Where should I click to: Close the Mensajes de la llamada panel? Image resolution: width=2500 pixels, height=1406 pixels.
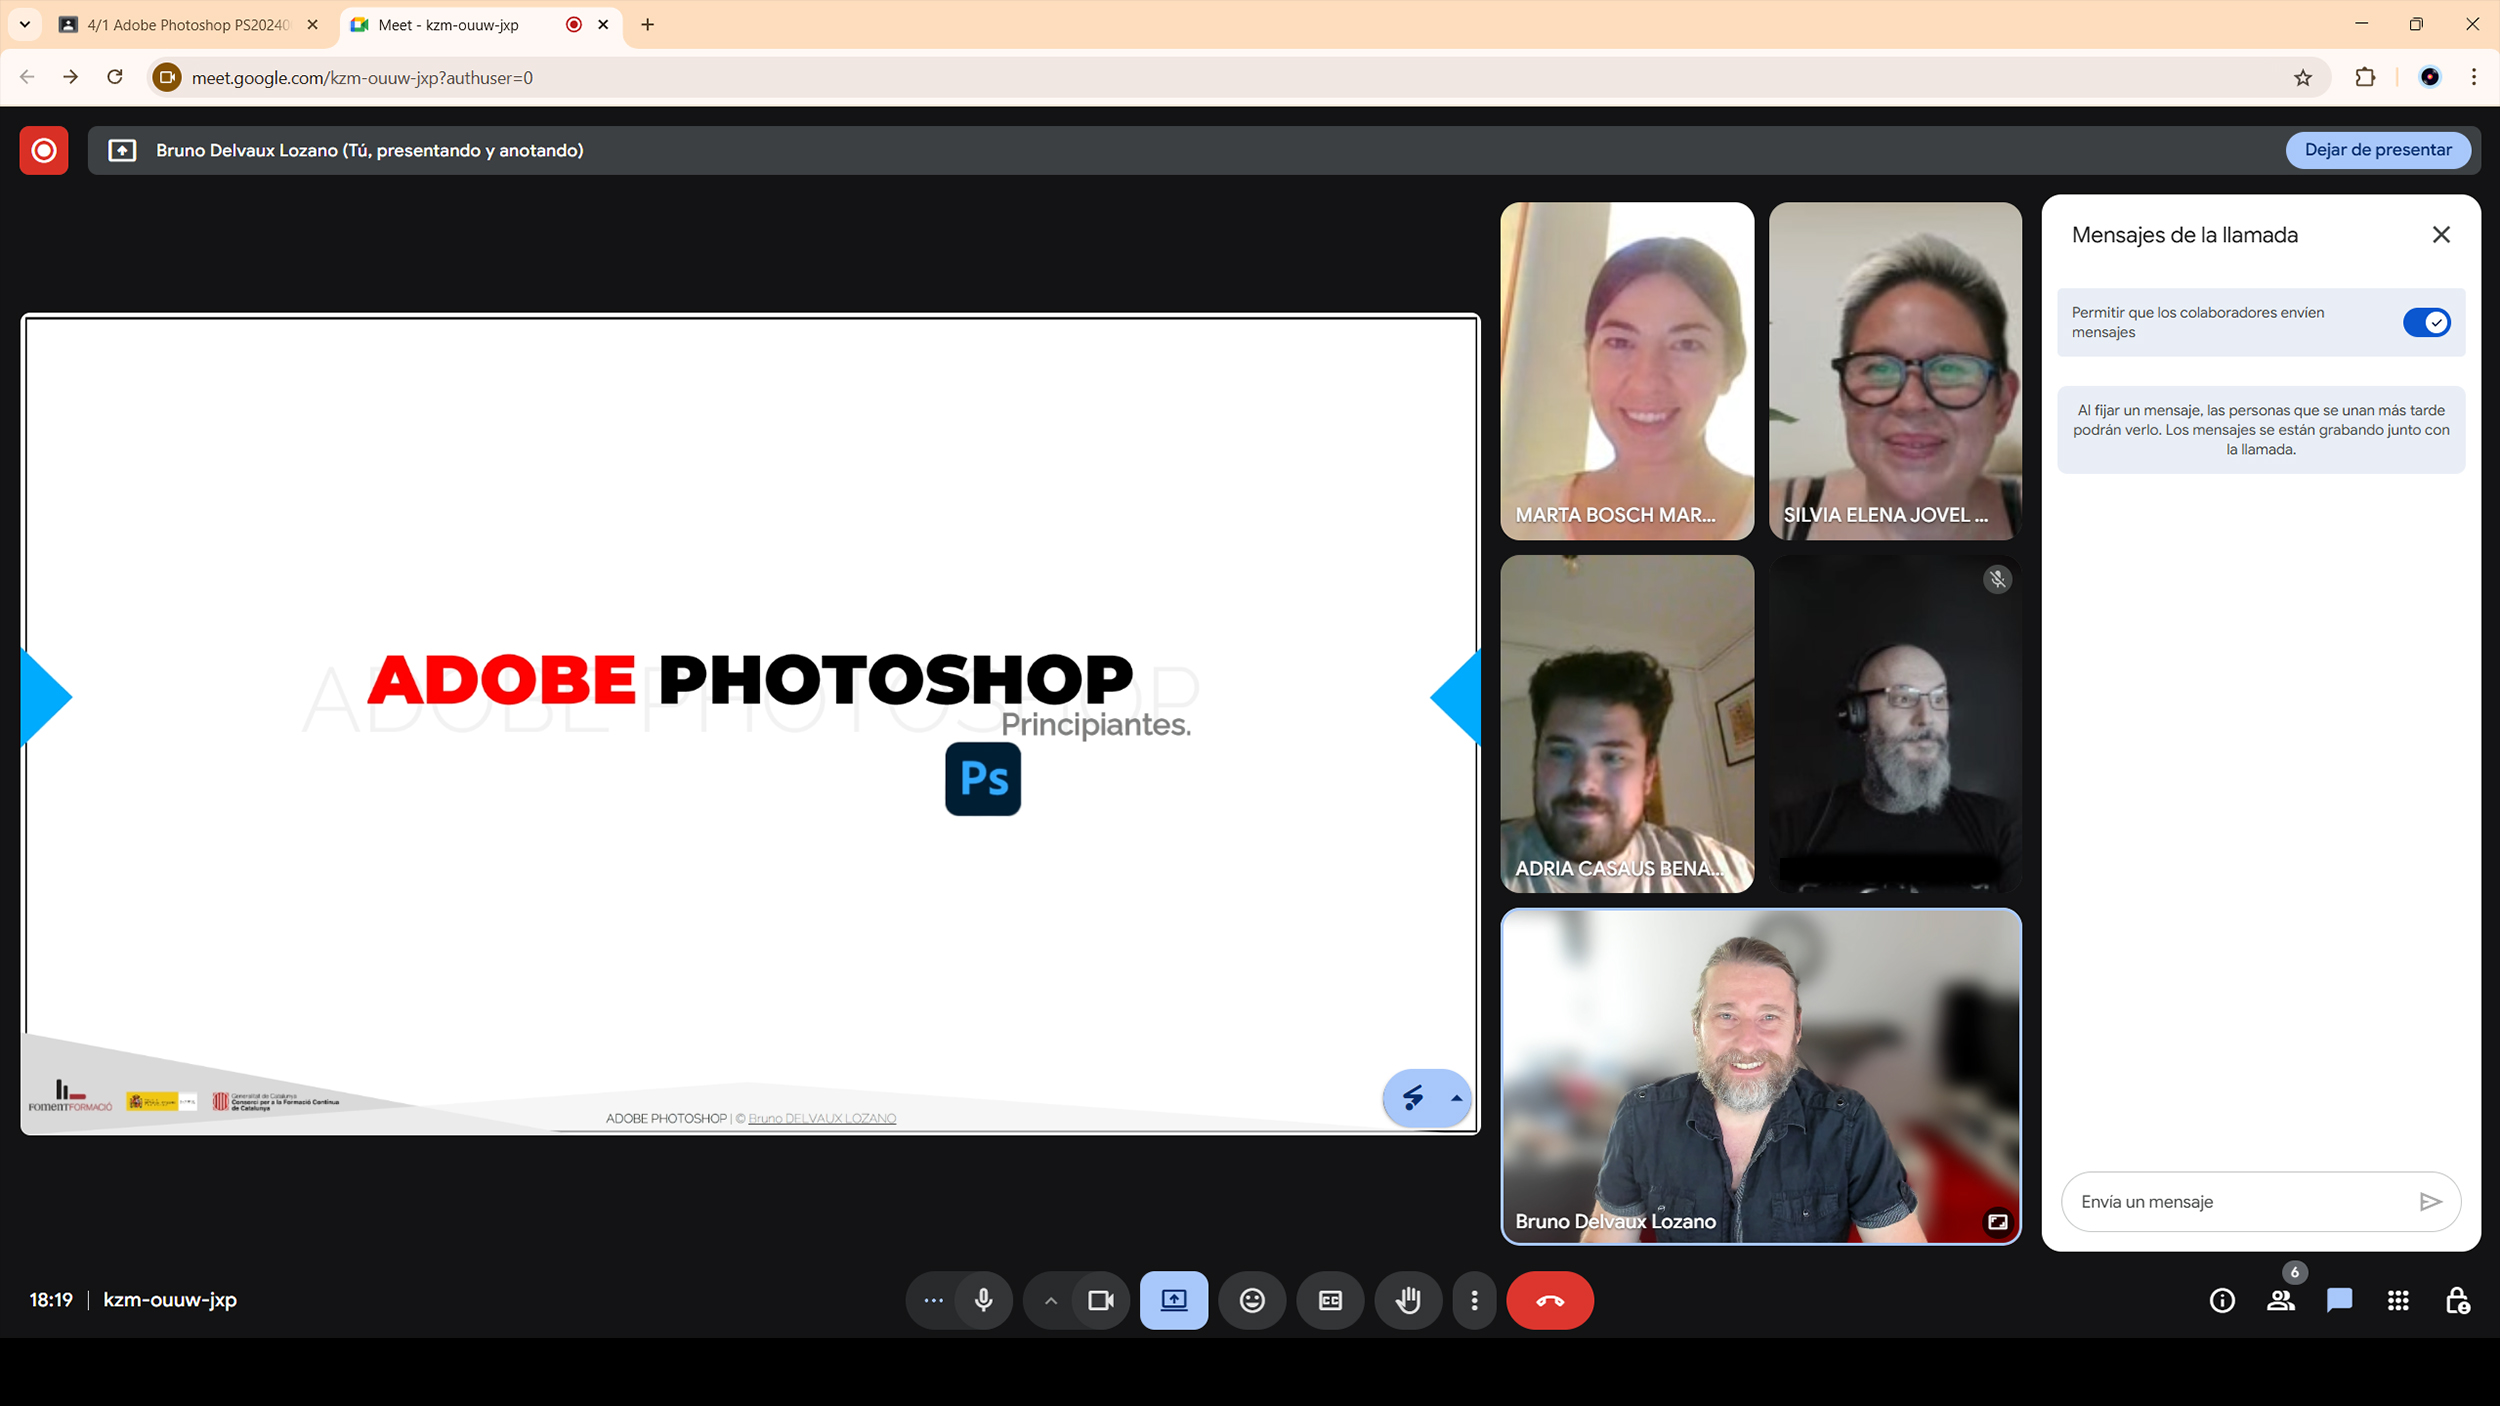click(2440, 235)
